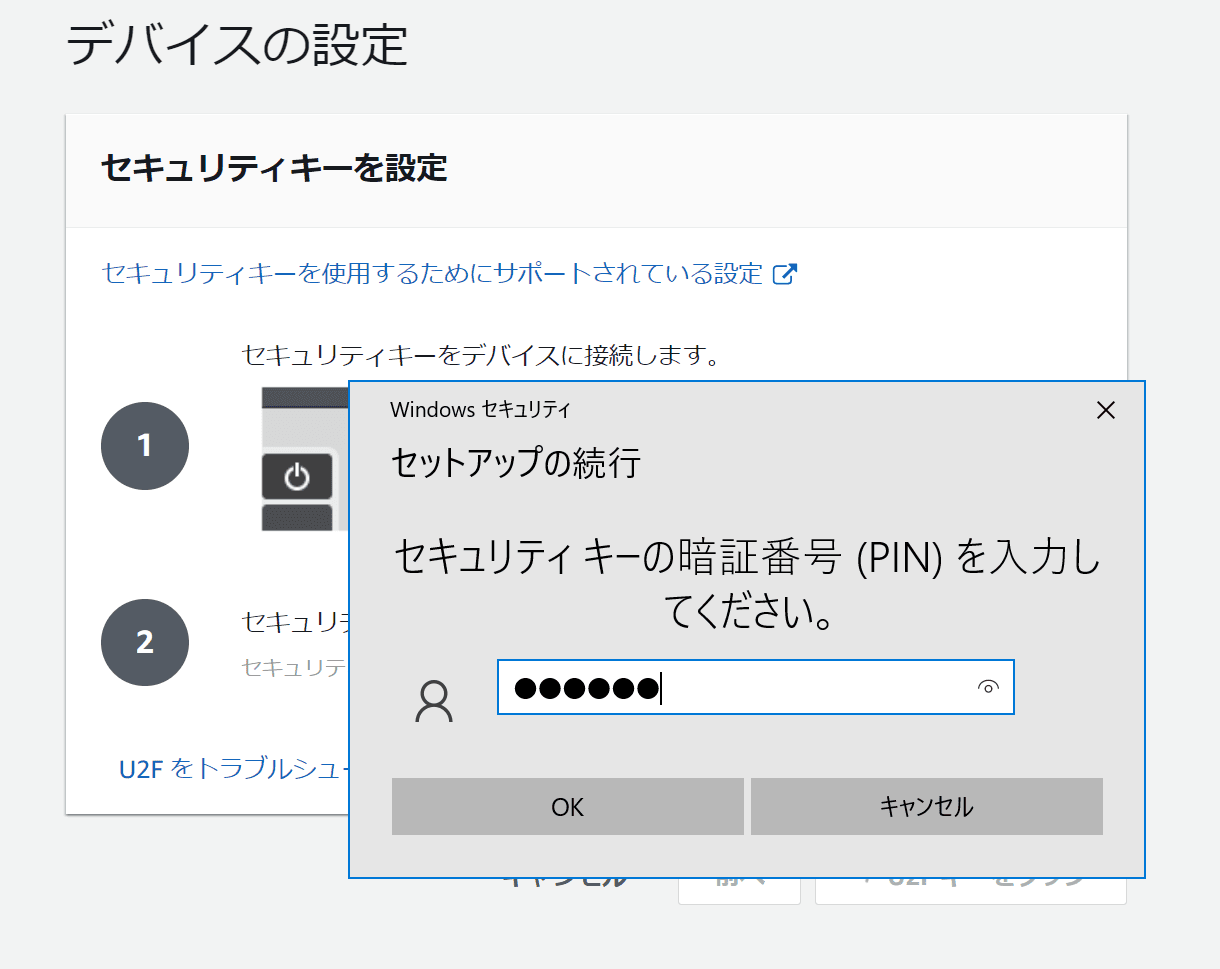
Task: Click OK in the Windows security dialog
Action: (x=567, y=806)
